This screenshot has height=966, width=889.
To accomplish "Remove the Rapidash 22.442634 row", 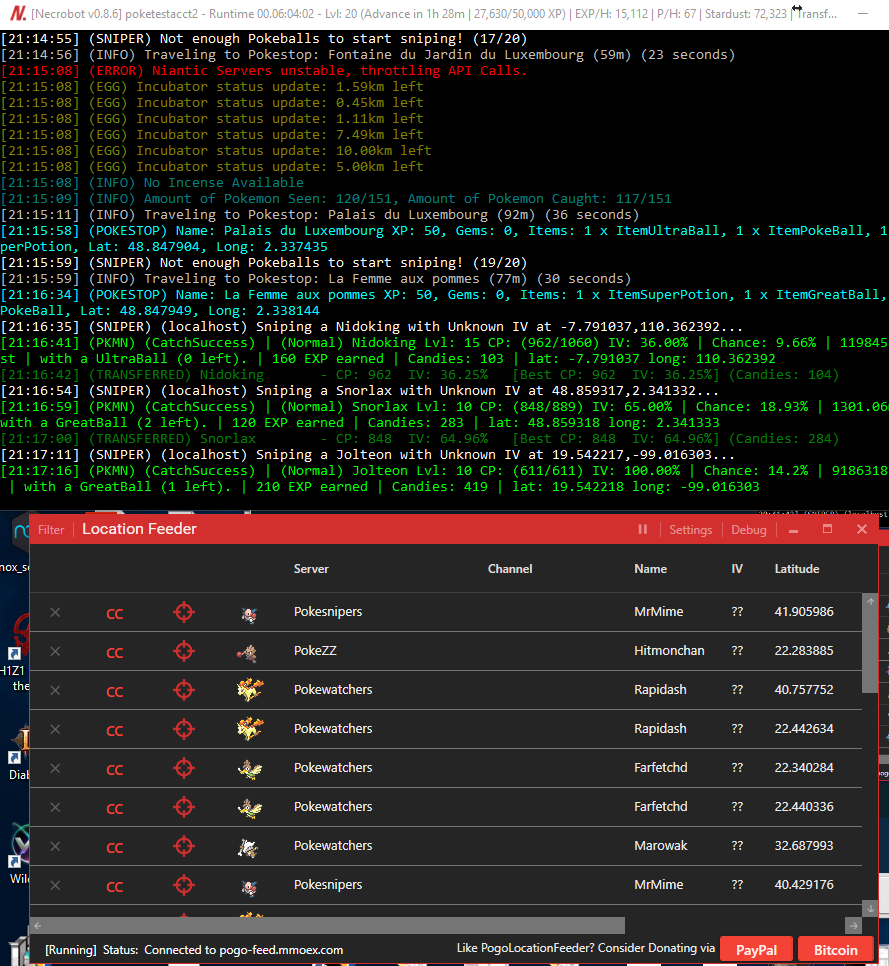I will (55, 729).
